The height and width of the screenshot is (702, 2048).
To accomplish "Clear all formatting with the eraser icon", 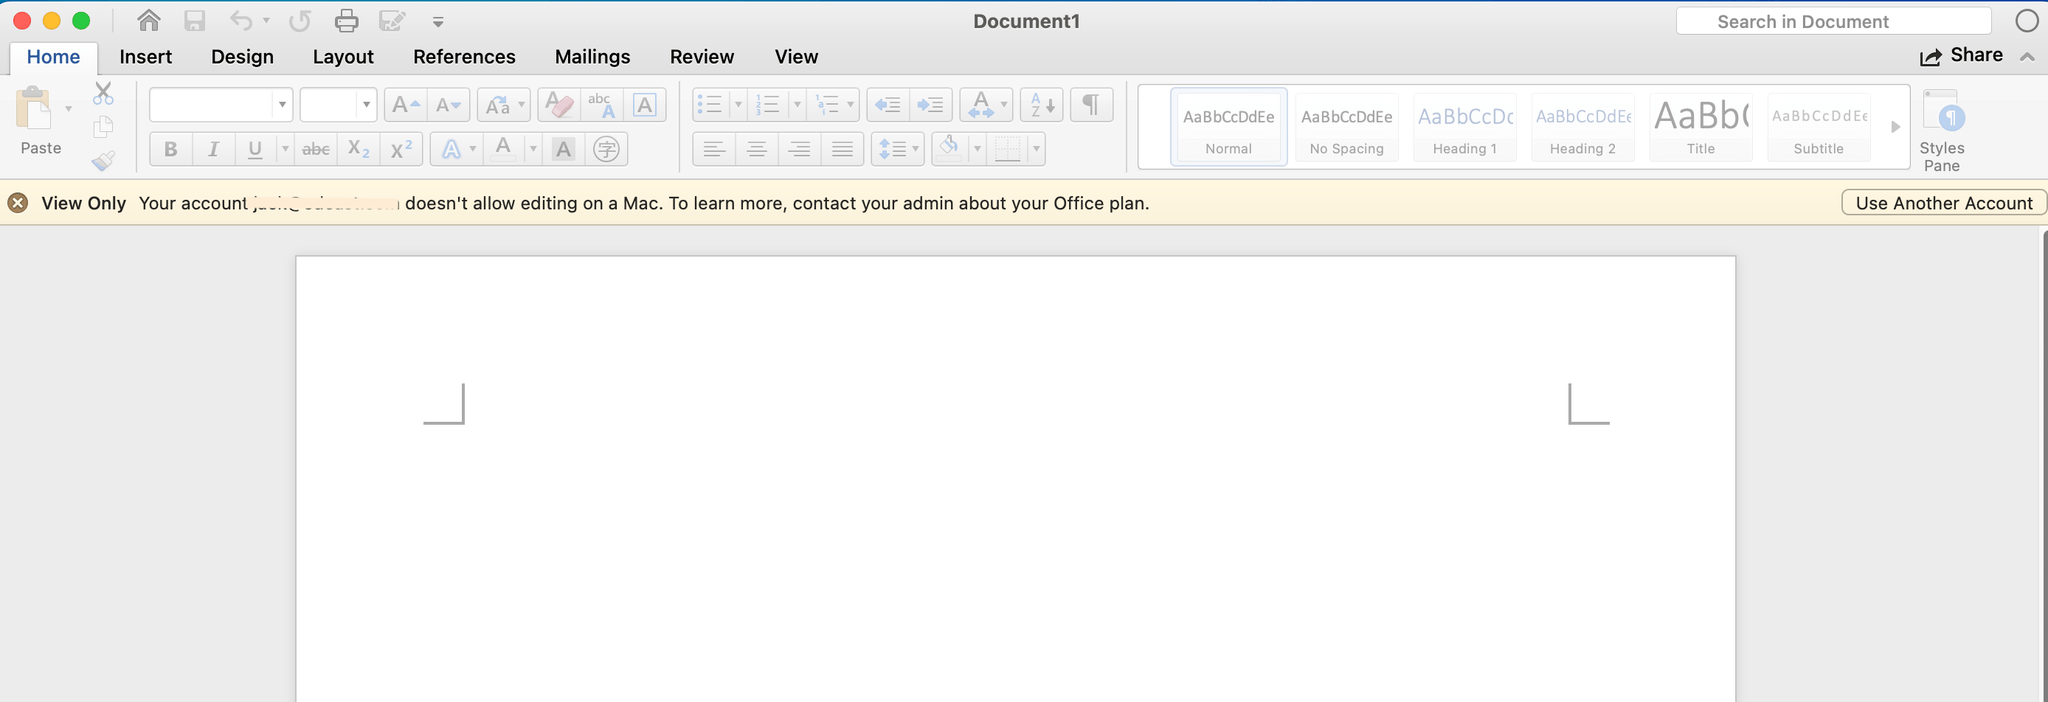I will coord(559,104).
